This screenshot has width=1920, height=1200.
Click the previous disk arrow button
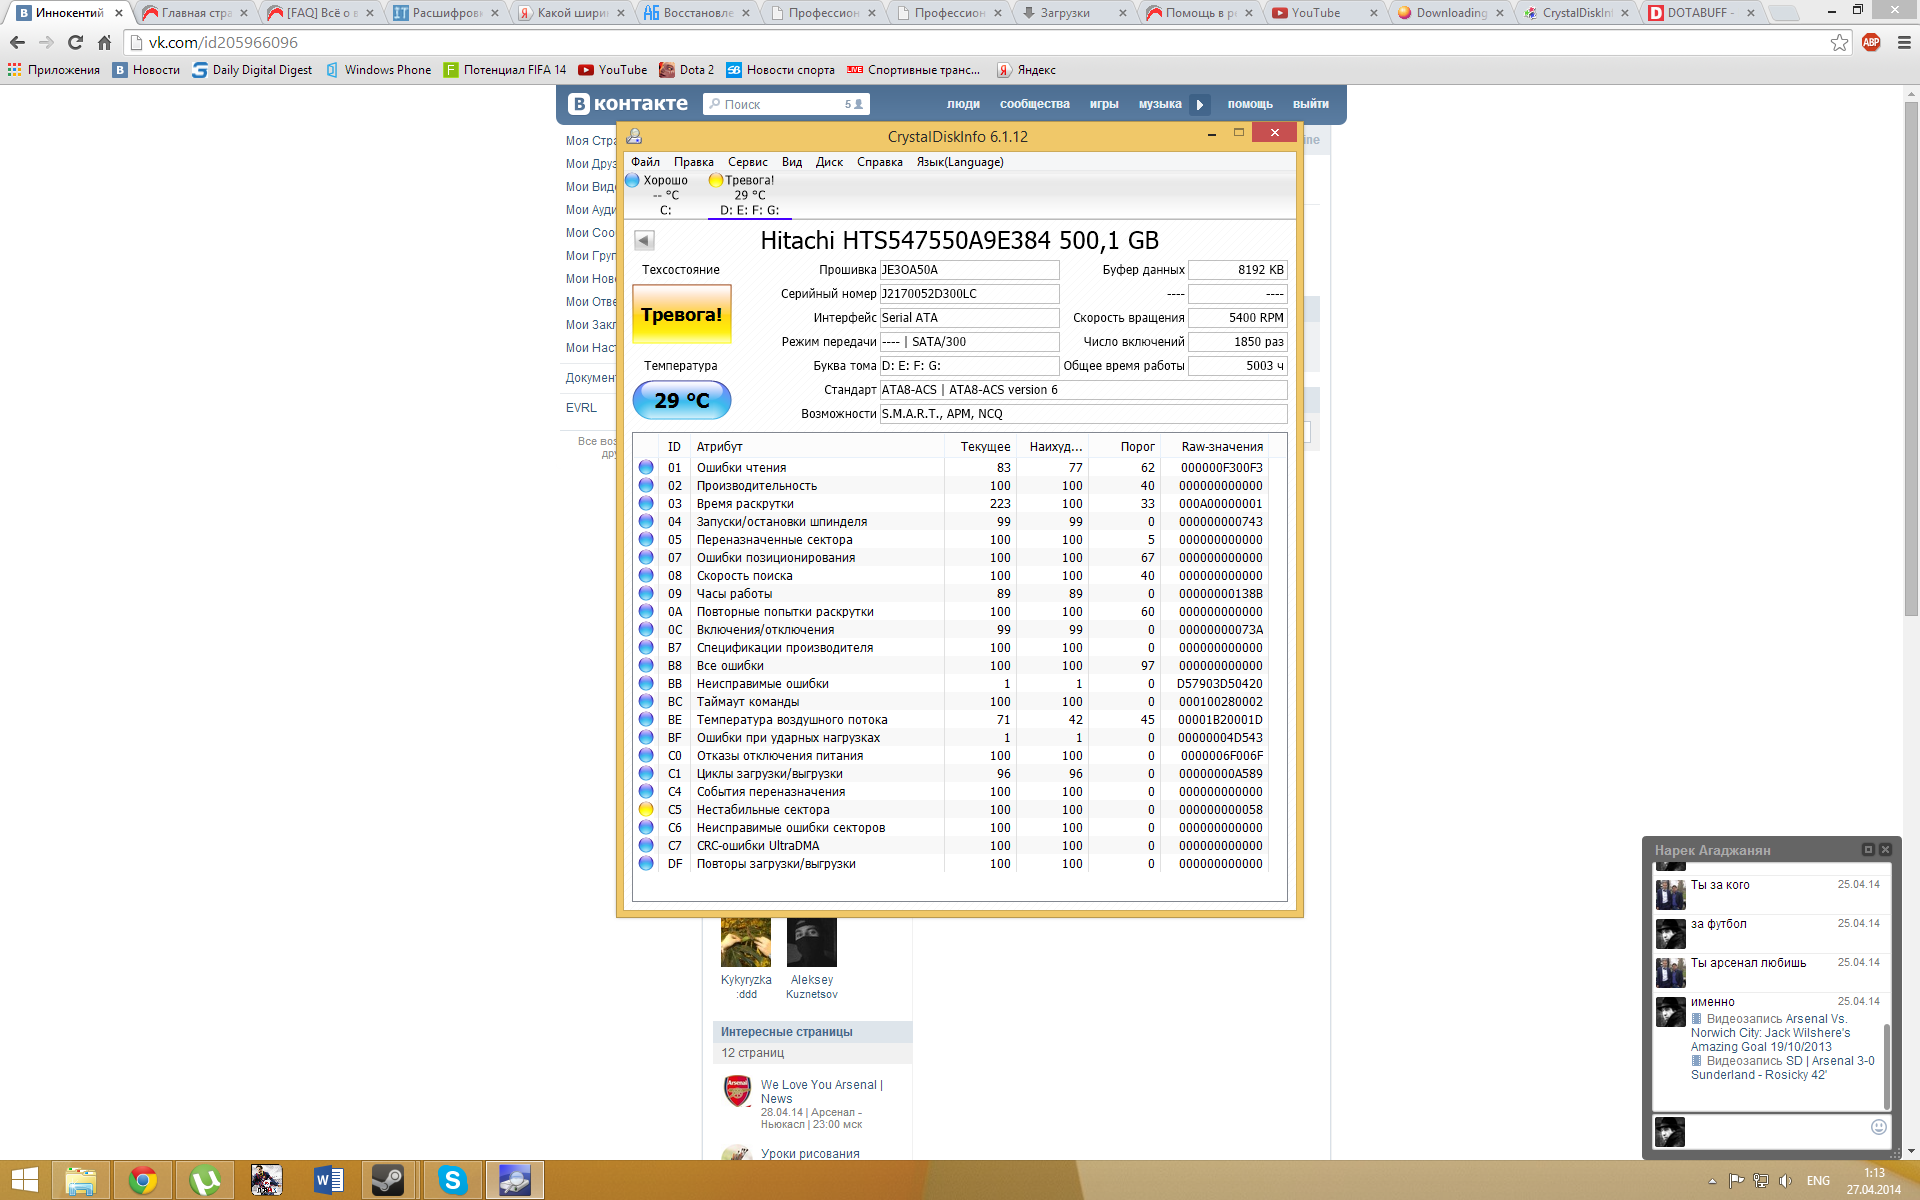644,240
